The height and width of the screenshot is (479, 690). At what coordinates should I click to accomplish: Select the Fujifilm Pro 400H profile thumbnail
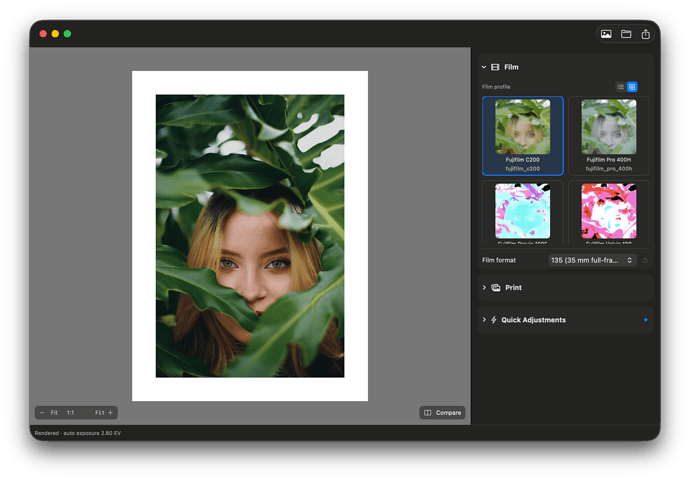tap(609, 127)
